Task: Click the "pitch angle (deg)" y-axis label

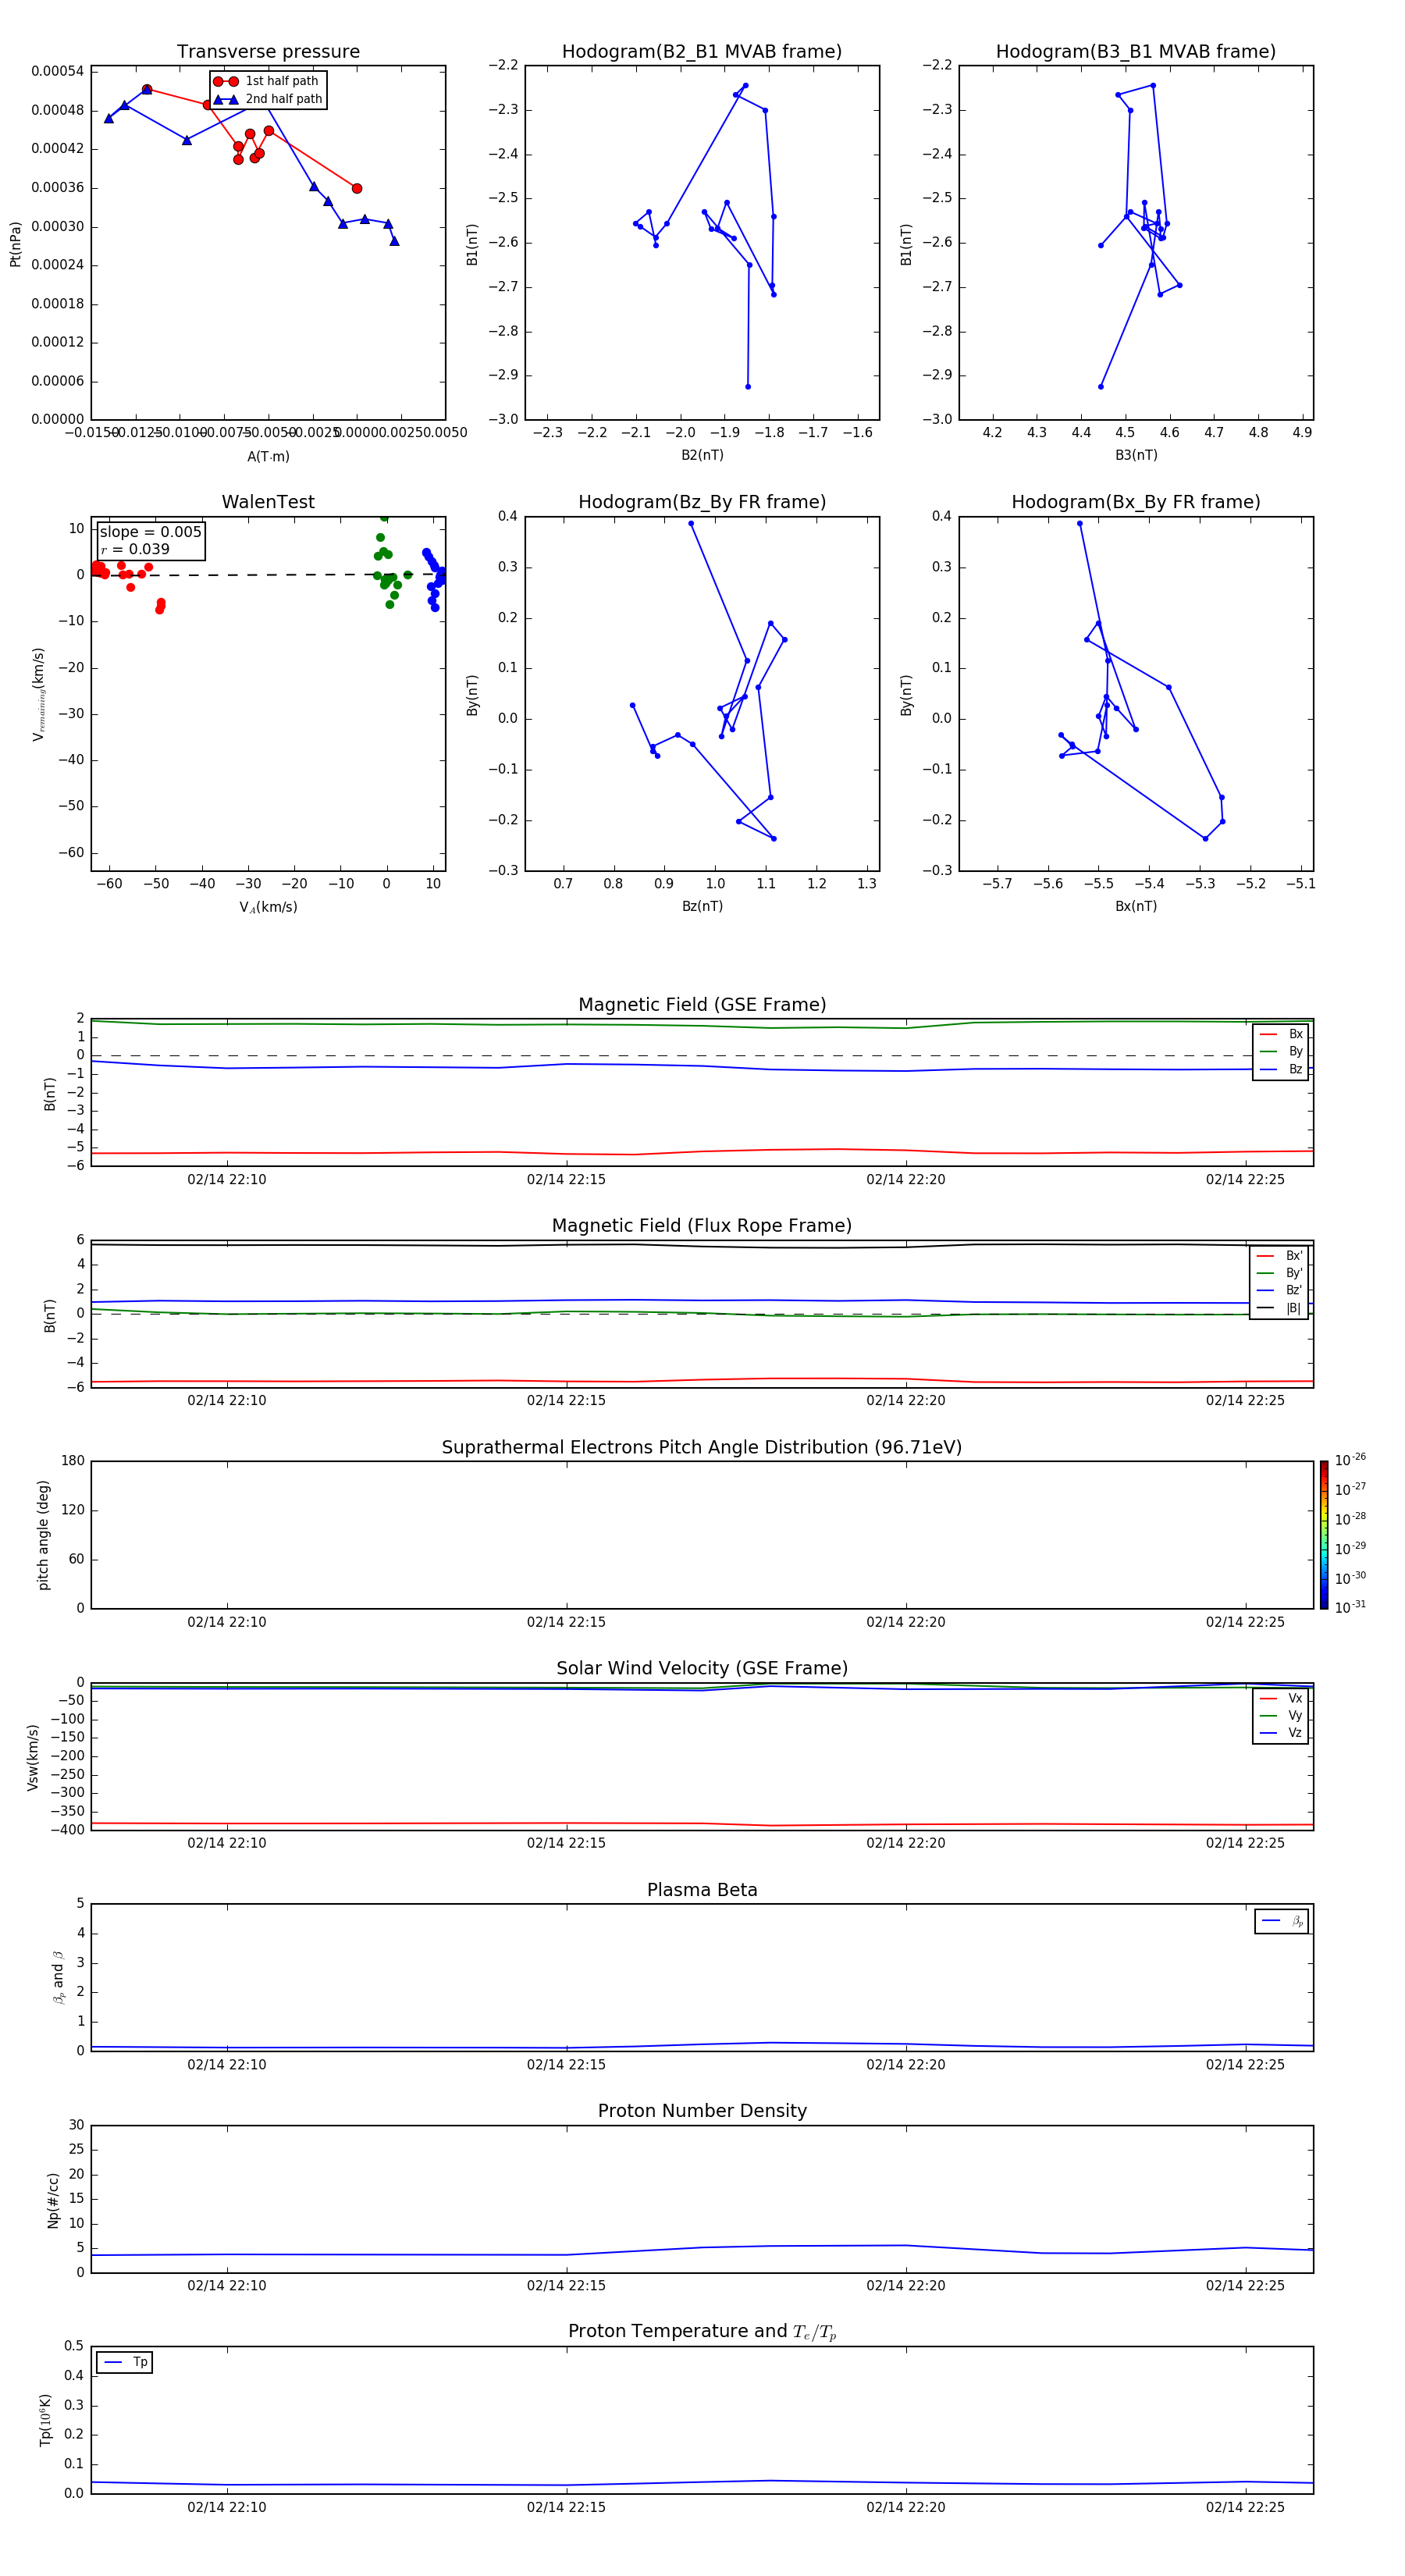Action: (x=43, y=1535)
